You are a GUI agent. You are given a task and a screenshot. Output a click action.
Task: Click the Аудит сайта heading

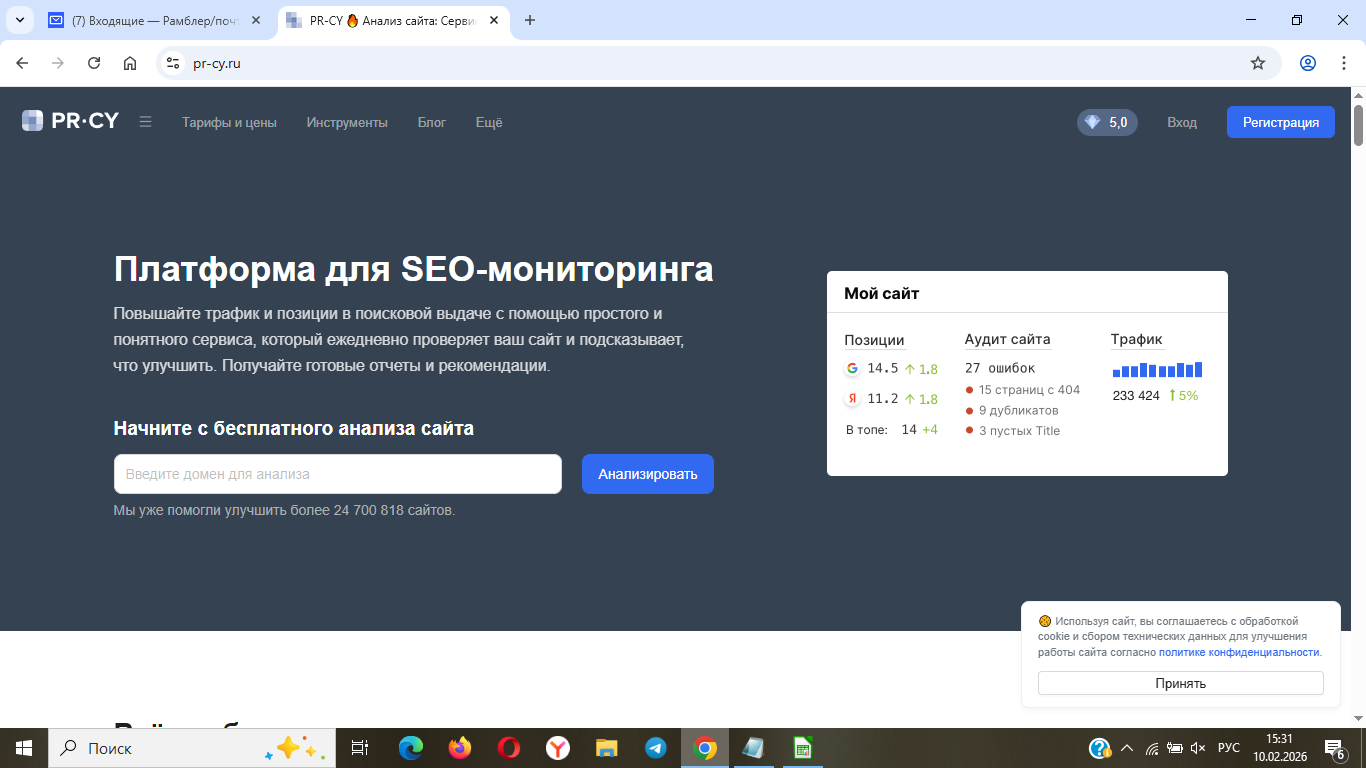(1008, 340)
